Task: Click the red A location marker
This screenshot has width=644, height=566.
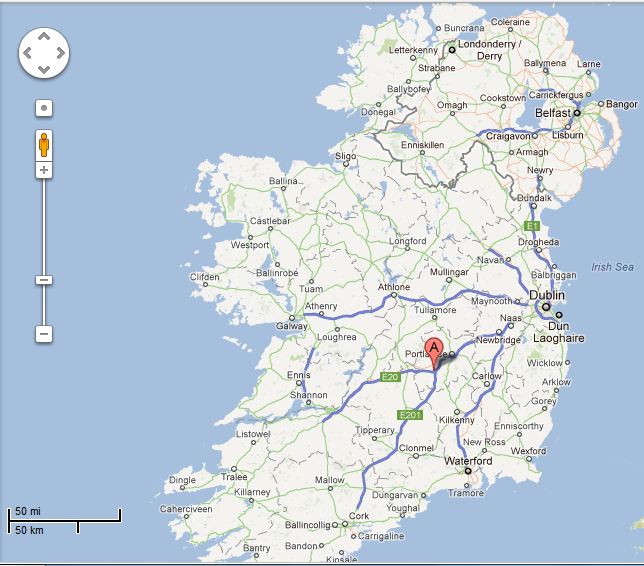Action: pyautogui.click(x=434, y=352)
